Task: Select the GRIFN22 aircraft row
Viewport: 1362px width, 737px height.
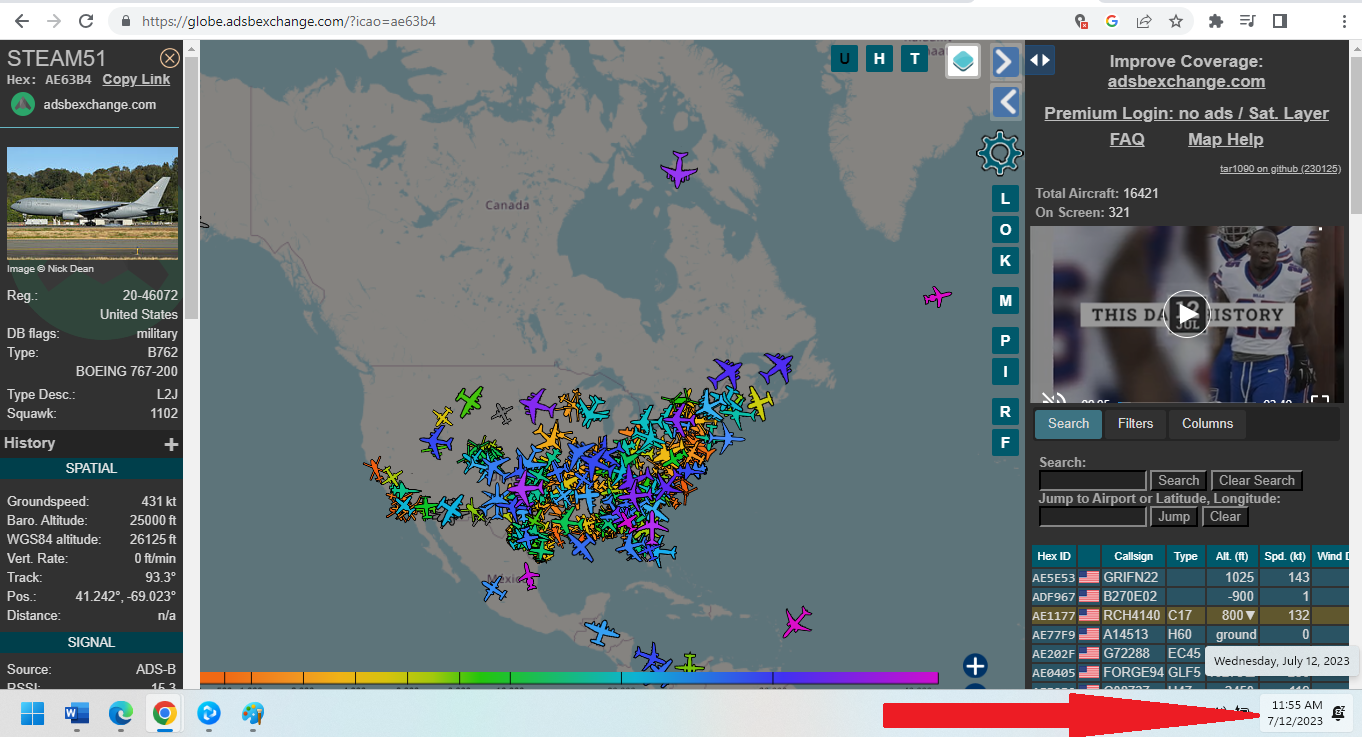Action: [1190, 577]
